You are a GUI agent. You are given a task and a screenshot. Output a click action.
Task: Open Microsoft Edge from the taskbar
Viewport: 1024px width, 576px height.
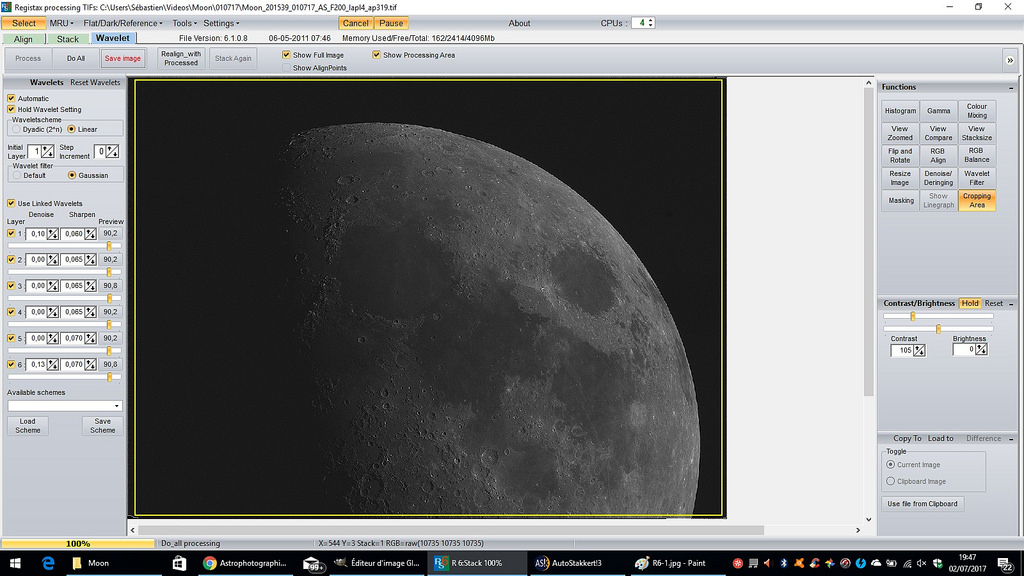click(47, 563)
